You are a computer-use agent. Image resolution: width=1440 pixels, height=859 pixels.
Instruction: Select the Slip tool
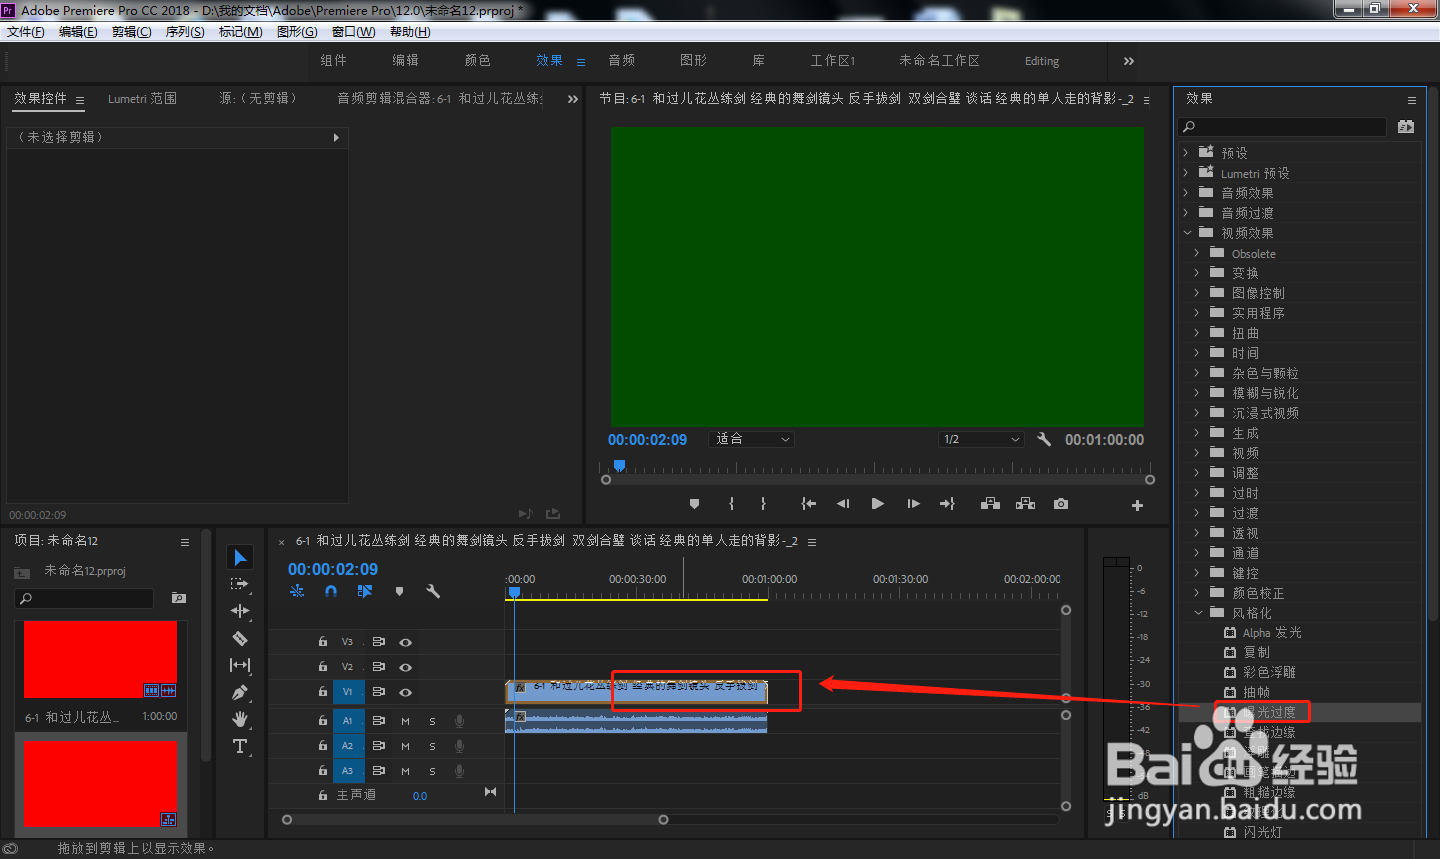[240, 665]
